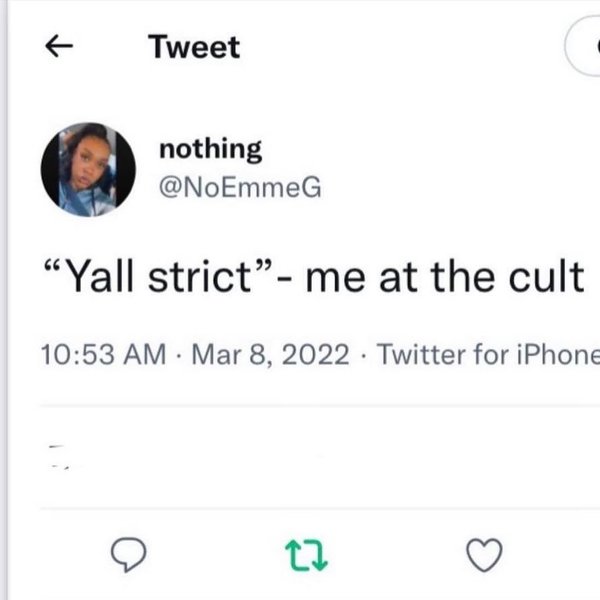Click the search pill in top-right corner
This screenshot has width=600, height=600.
coord(584,47)
